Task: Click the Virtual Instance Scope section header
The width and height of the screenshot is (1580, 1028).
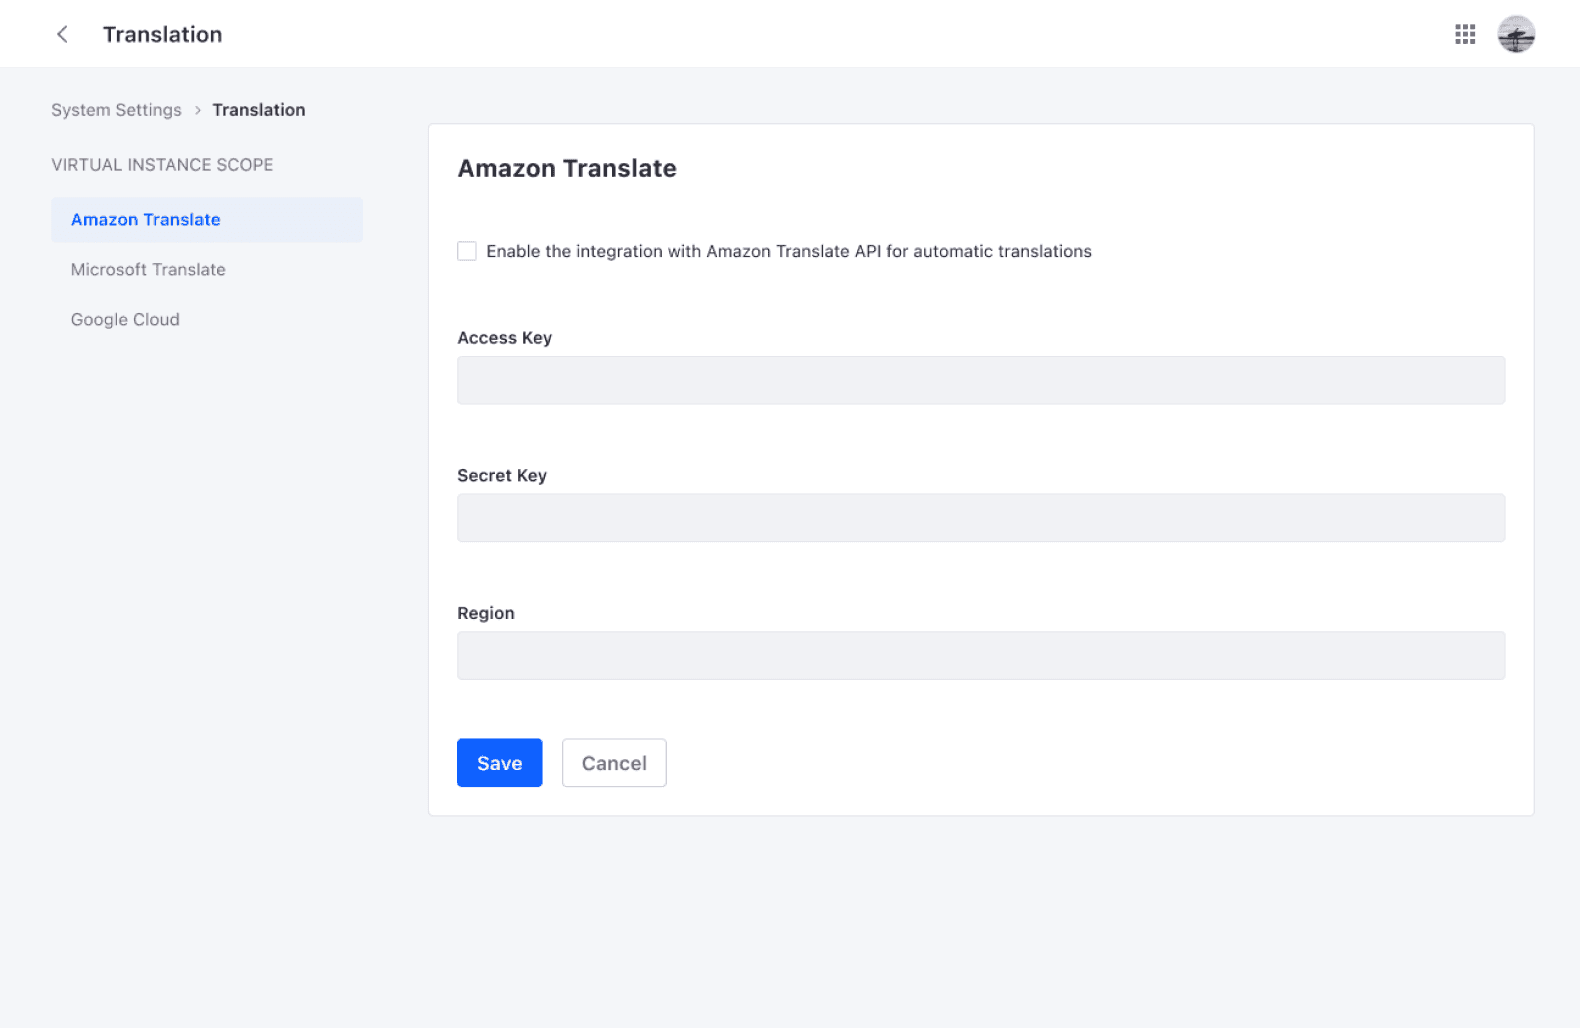Action: 162,165
